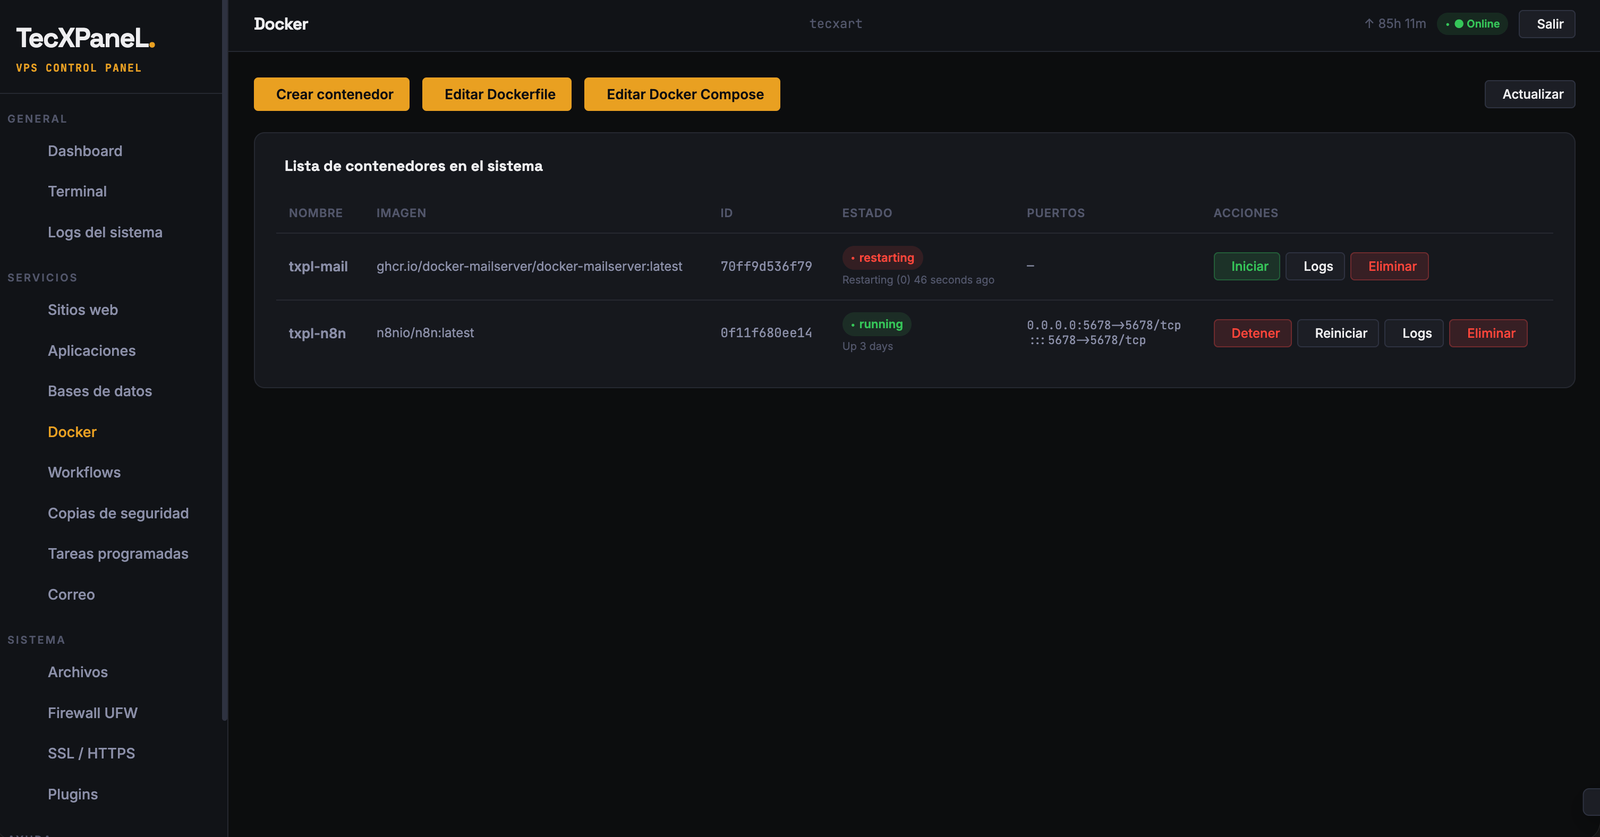Screen dimensions: 1600x837
Task: Click the PUERTOS column header
Action: (1056, 213)
